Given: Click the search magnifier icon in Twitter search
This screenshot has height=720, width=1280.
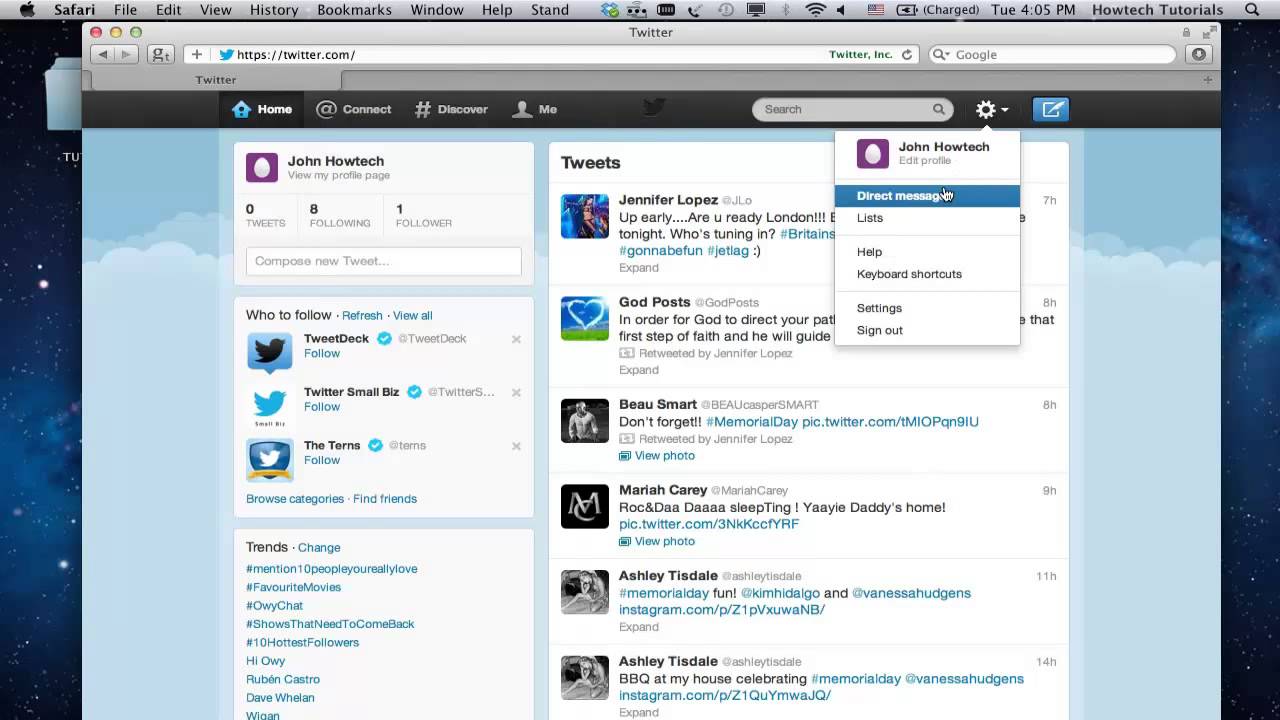Looking at the screenshot, I should coord(938,109).
